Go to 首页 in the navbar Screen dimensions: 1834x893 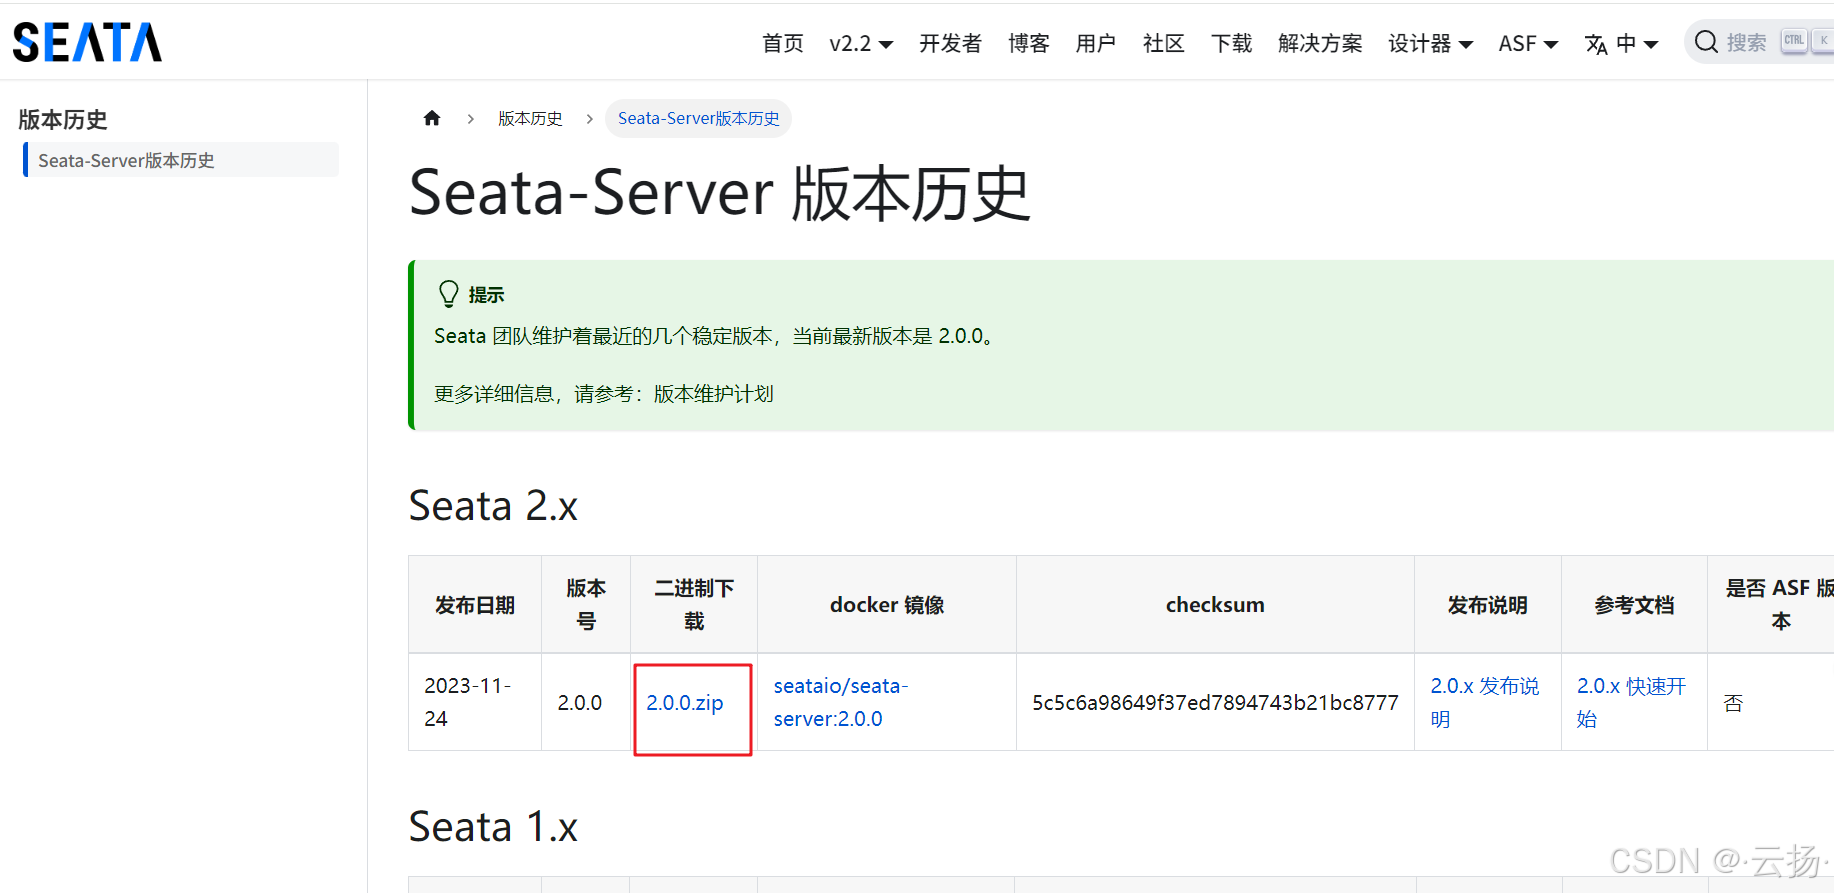click(783, 43)
